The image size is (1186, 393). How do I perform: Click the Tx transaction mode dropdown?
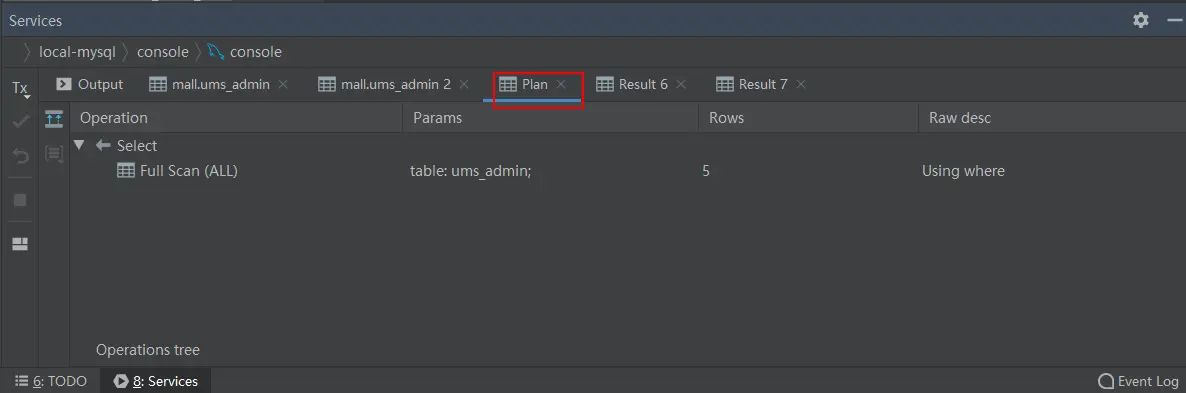[20, 89]
